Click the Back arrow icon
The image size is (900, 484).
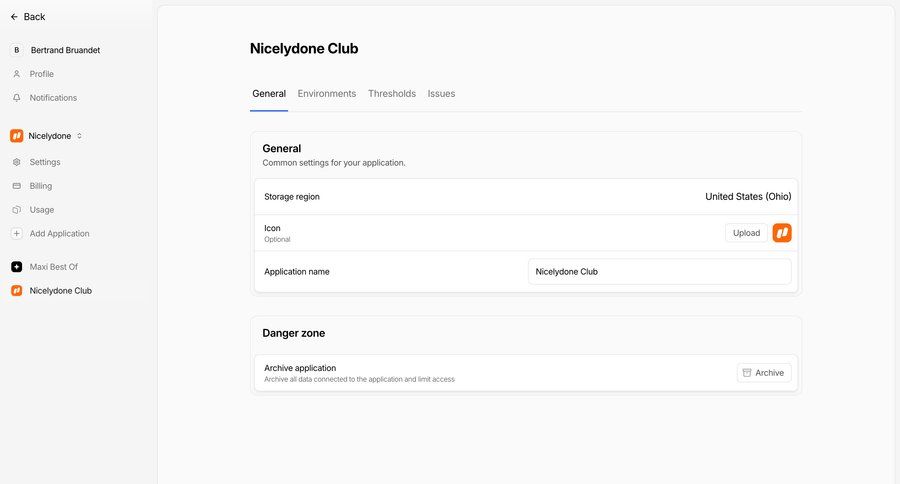pyautogui.click(x=14, y=17)
